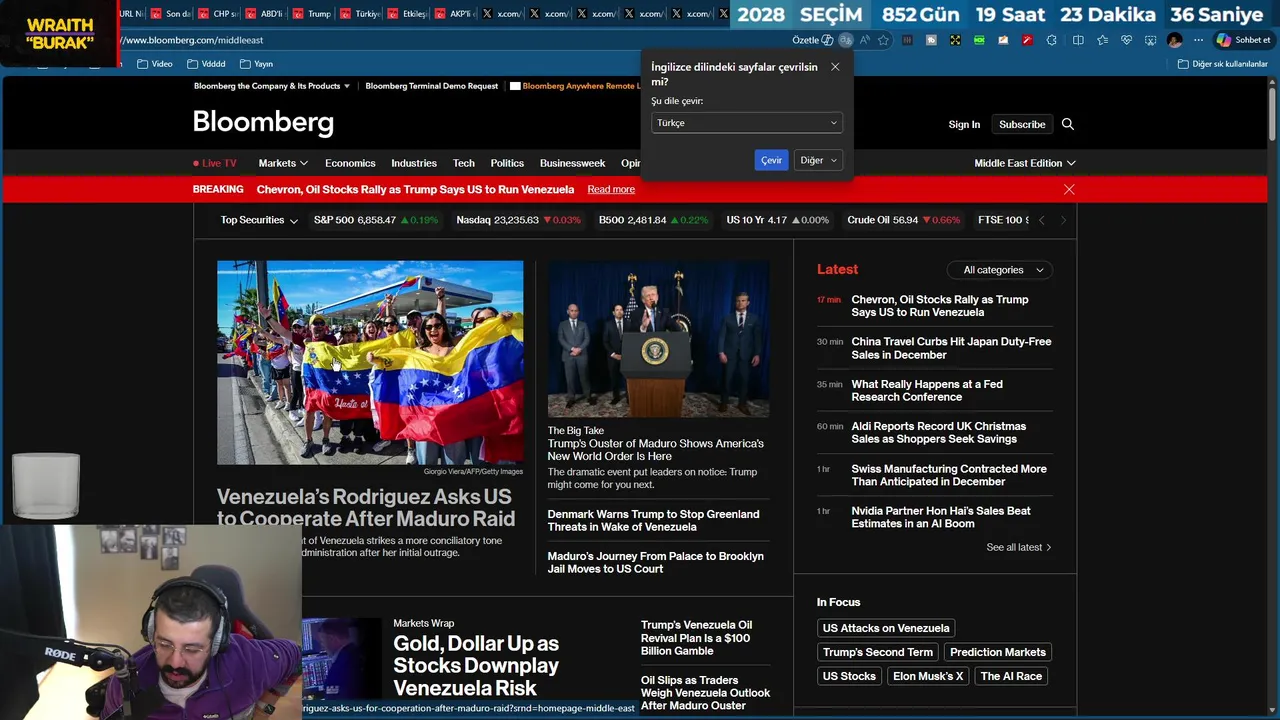Open Denmark Warns Trump Greenland headline
This screenshot has width=1280, height=720.
tap(653, 520)
